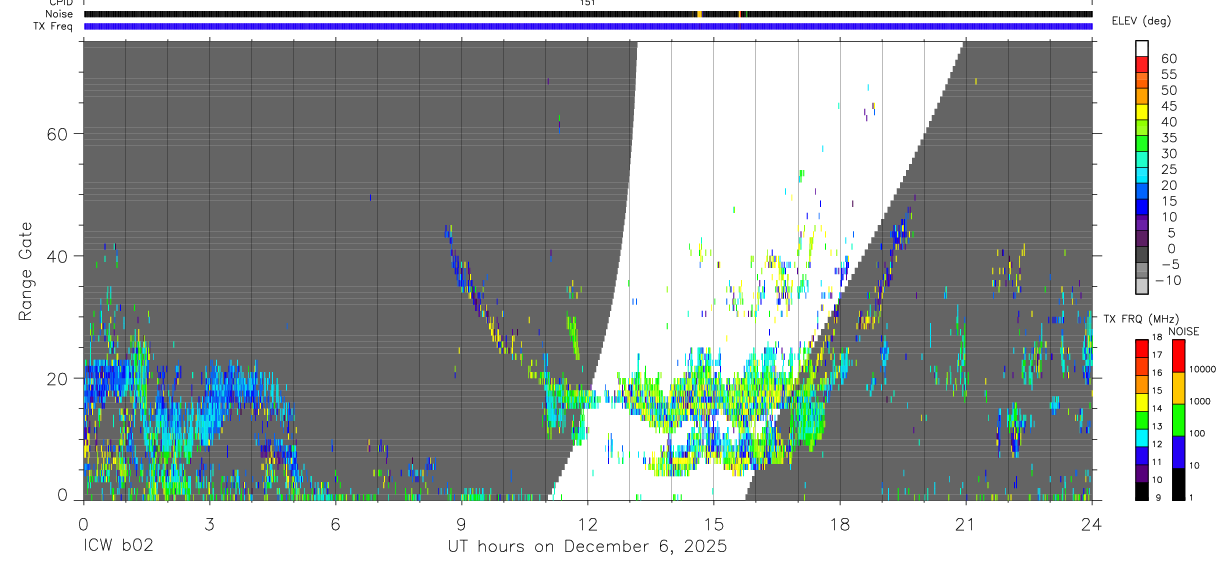Click the orange segment of TX FRQ color bar
1228x567 pixels.
point(1142,384)
